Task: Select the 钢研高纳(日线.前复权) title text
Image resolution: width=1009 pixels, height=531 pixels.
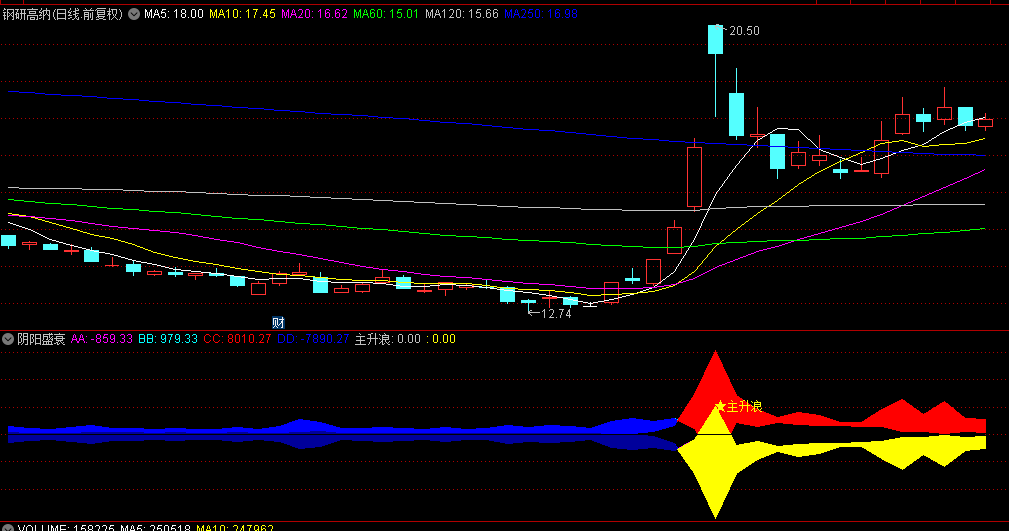Action: 62,14
